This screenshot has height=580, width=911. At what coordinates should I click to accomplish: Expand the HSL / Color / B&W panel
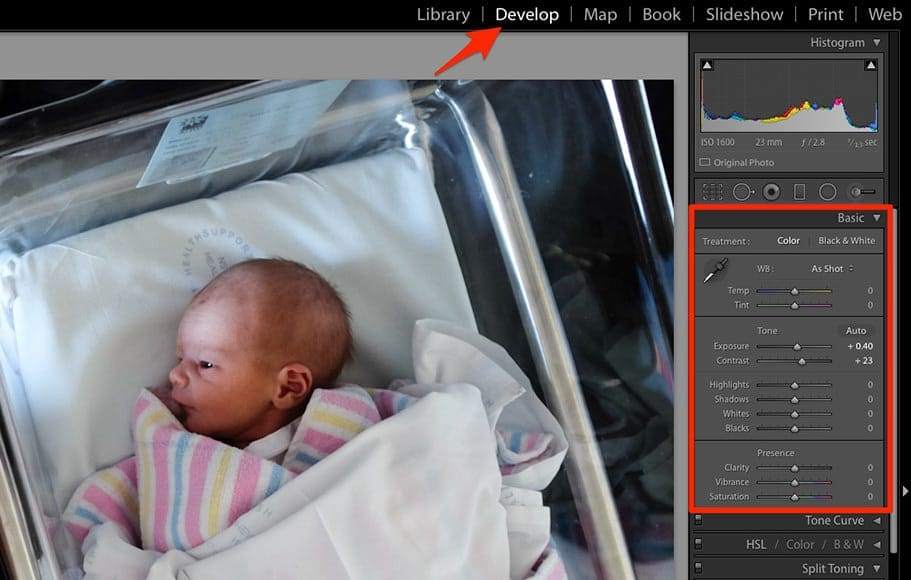click(877, 545)
